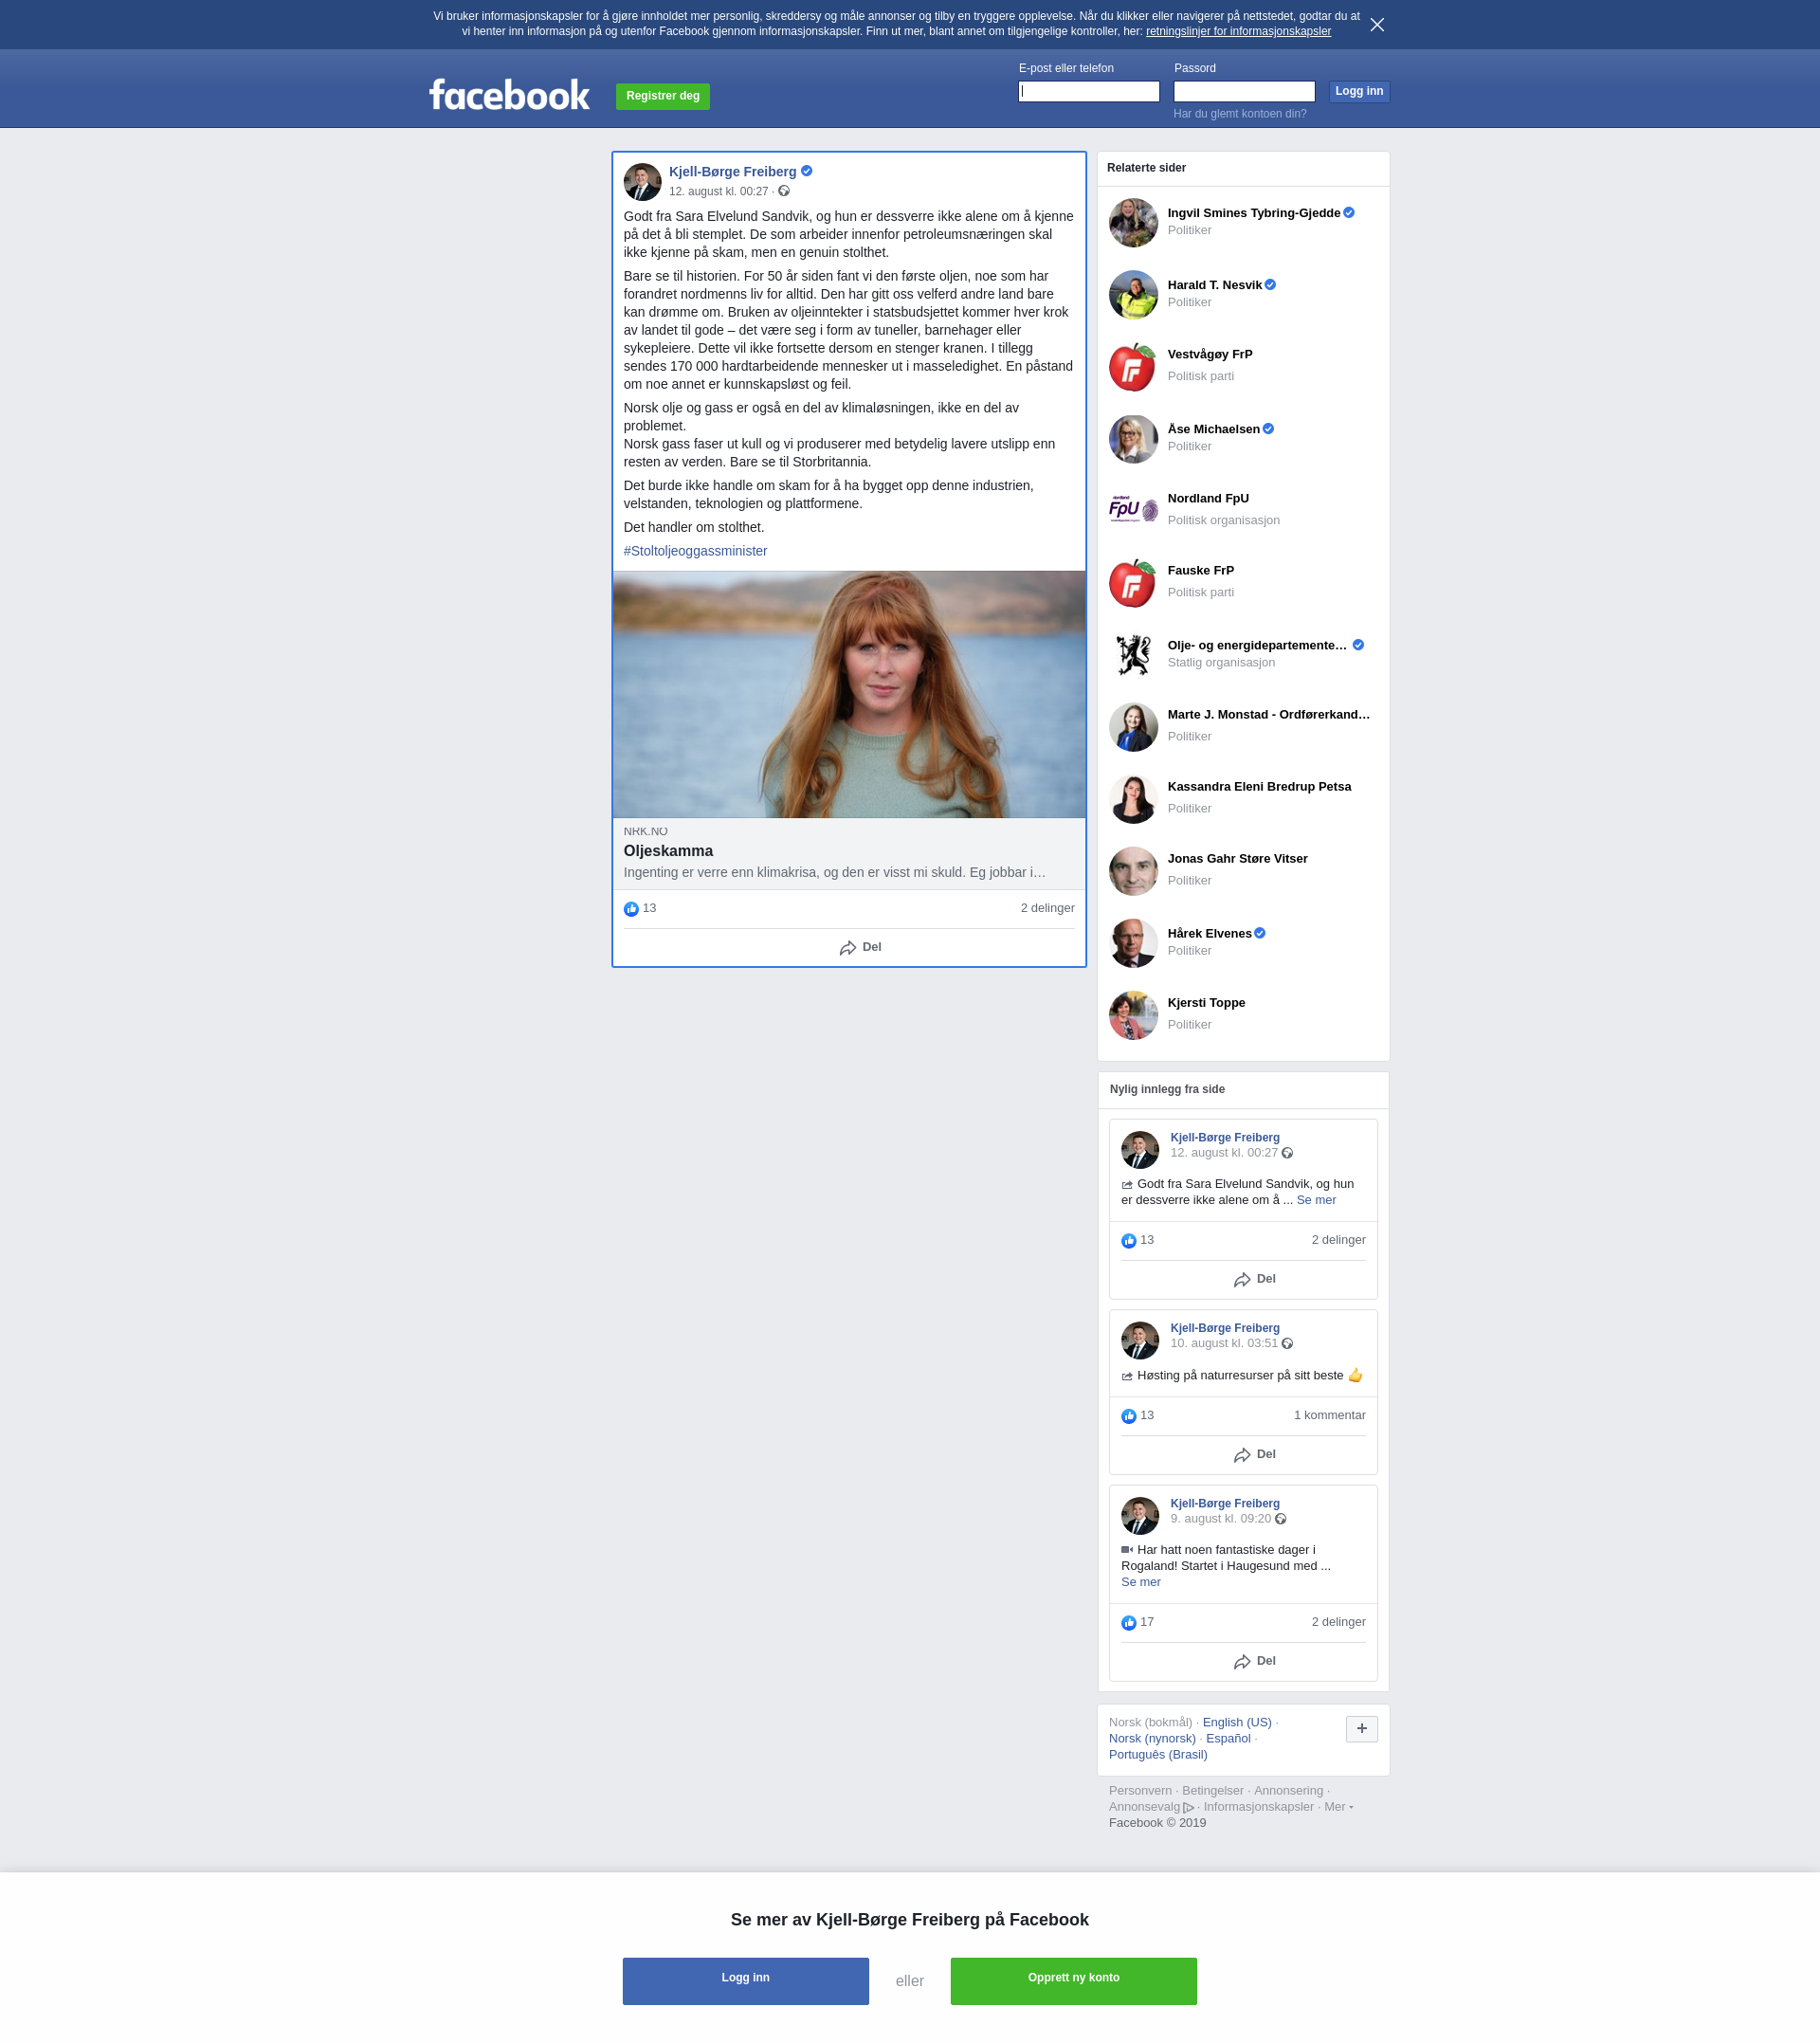Click the Facebook logo
This screenshot has width=1820, height=2043.
click(509, 95)
